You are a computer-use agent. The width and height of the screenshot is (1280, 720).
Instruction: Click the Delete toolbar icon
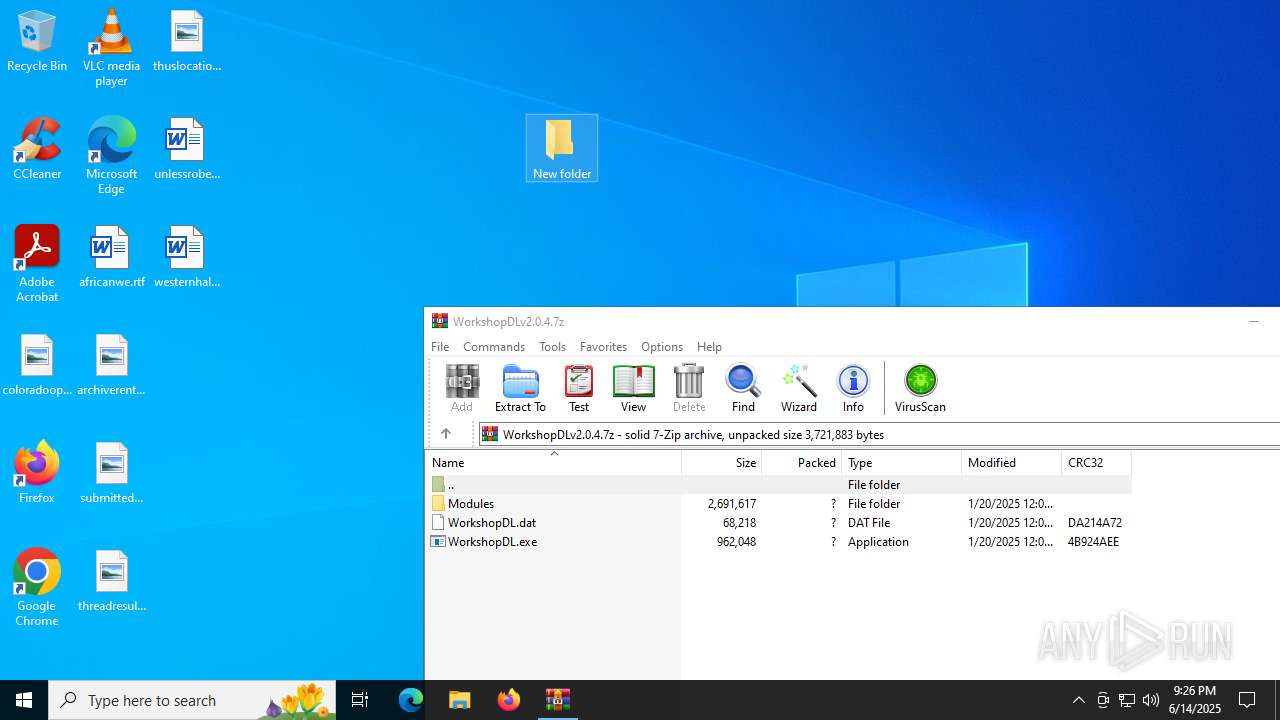689,388
